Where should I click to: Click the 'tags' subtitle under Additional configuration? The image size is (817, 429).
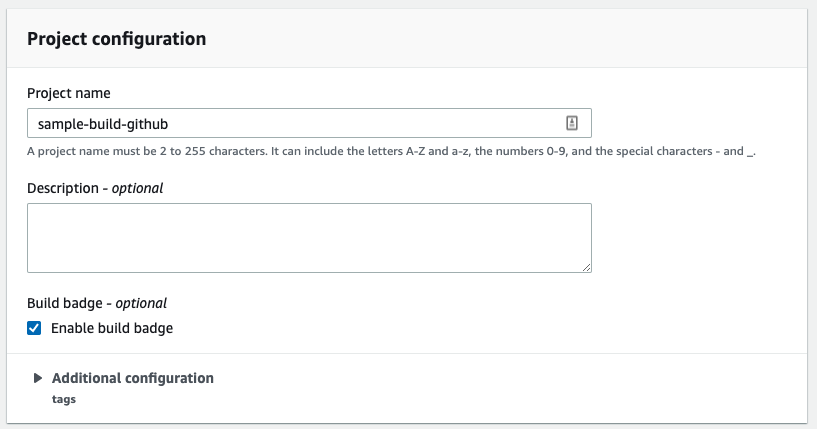point(64,399)
